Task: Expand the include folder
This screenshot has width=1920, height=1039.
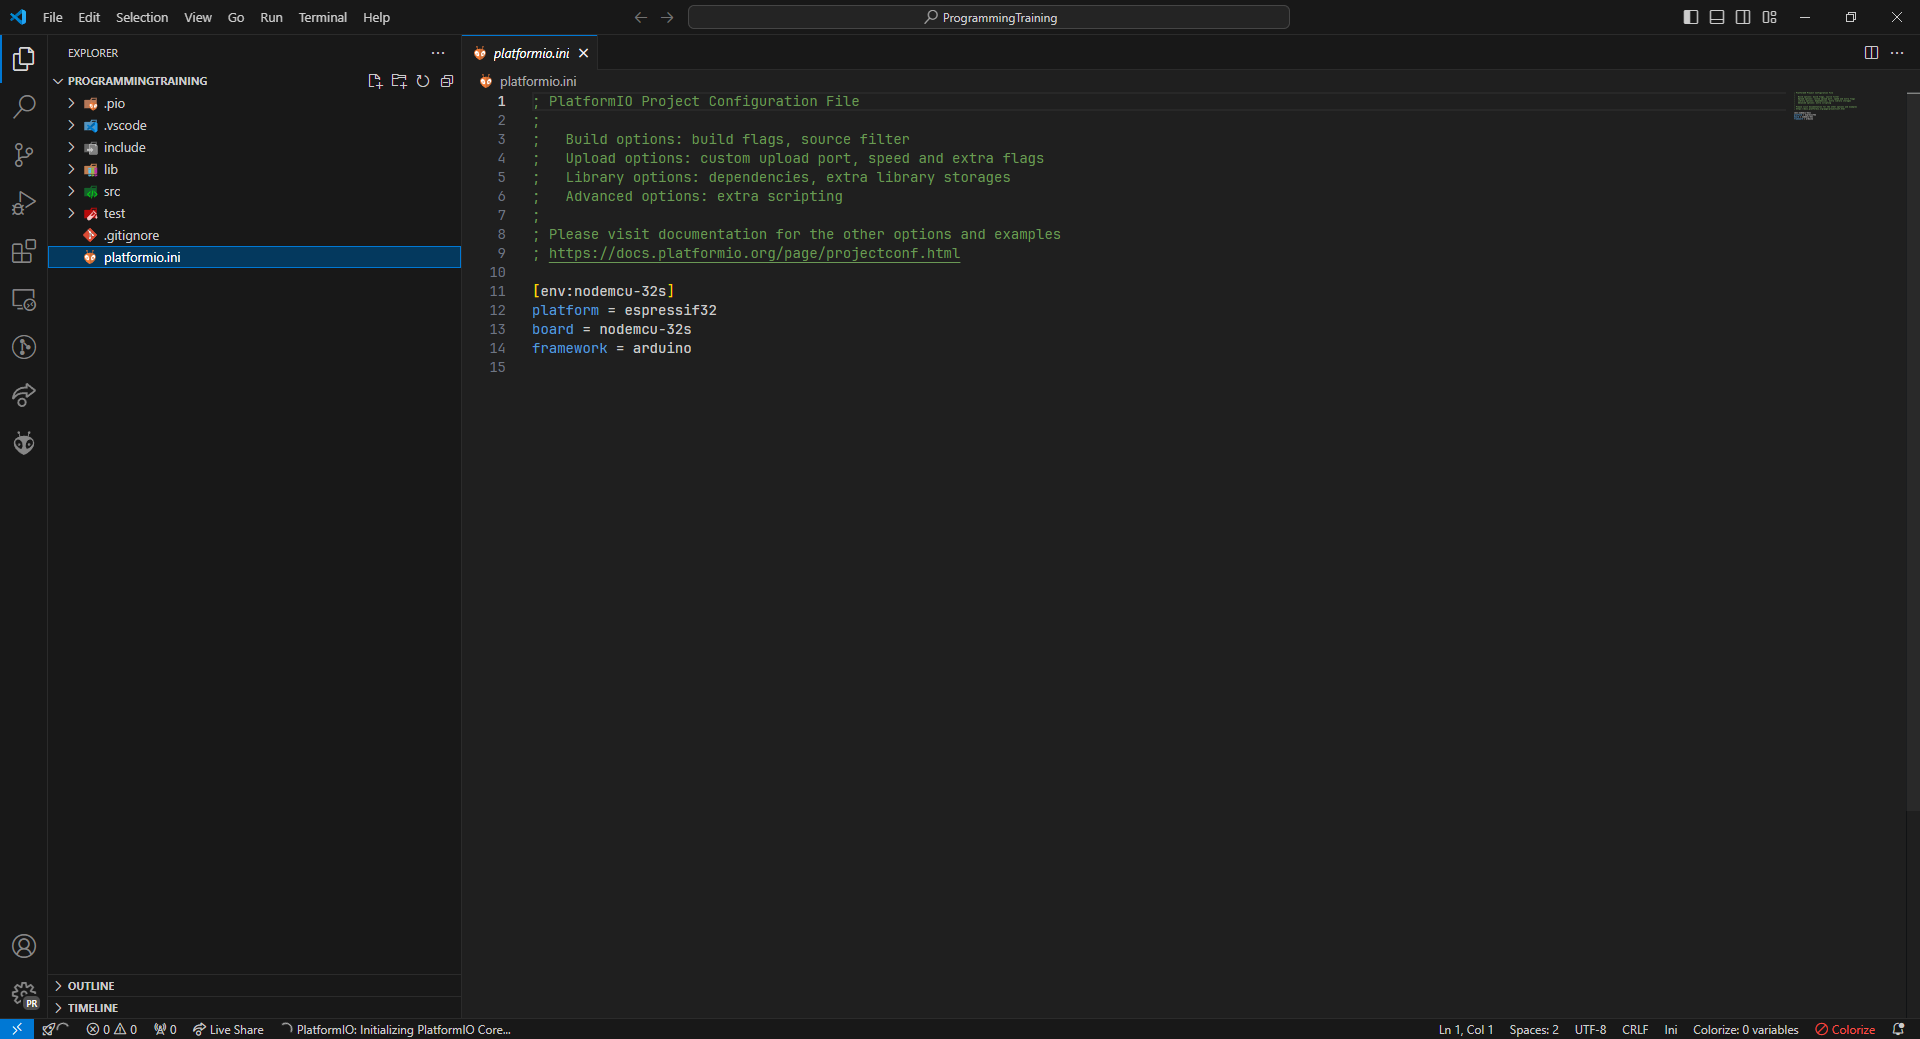Action: pyautogui.click(x=255, y=147)
